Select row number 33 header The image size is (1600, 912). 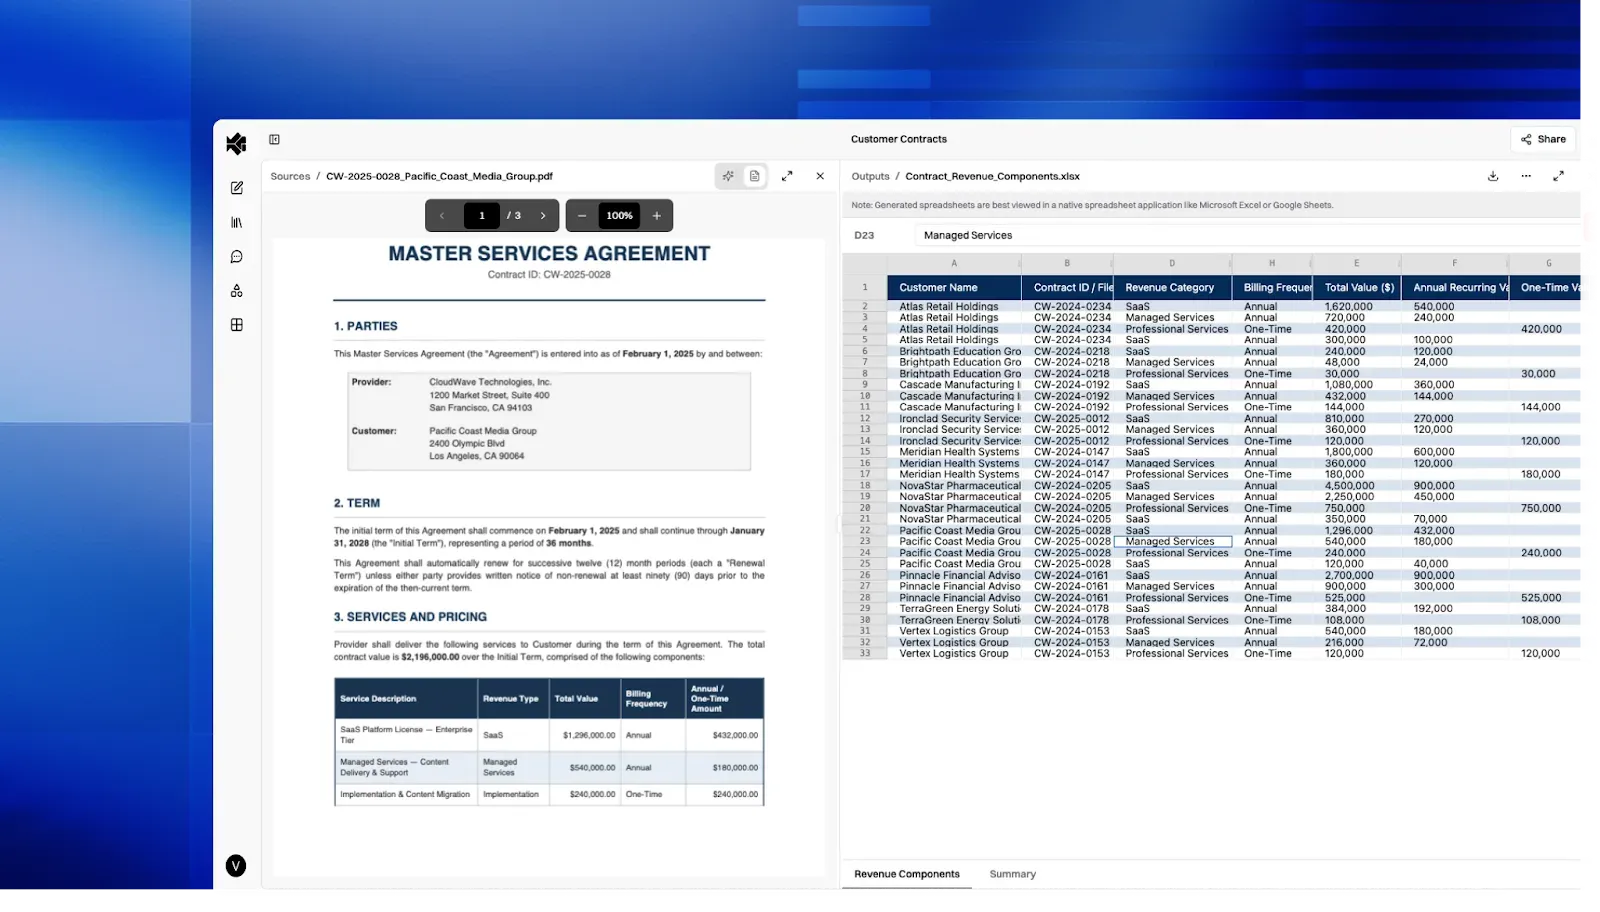point(865,654)
